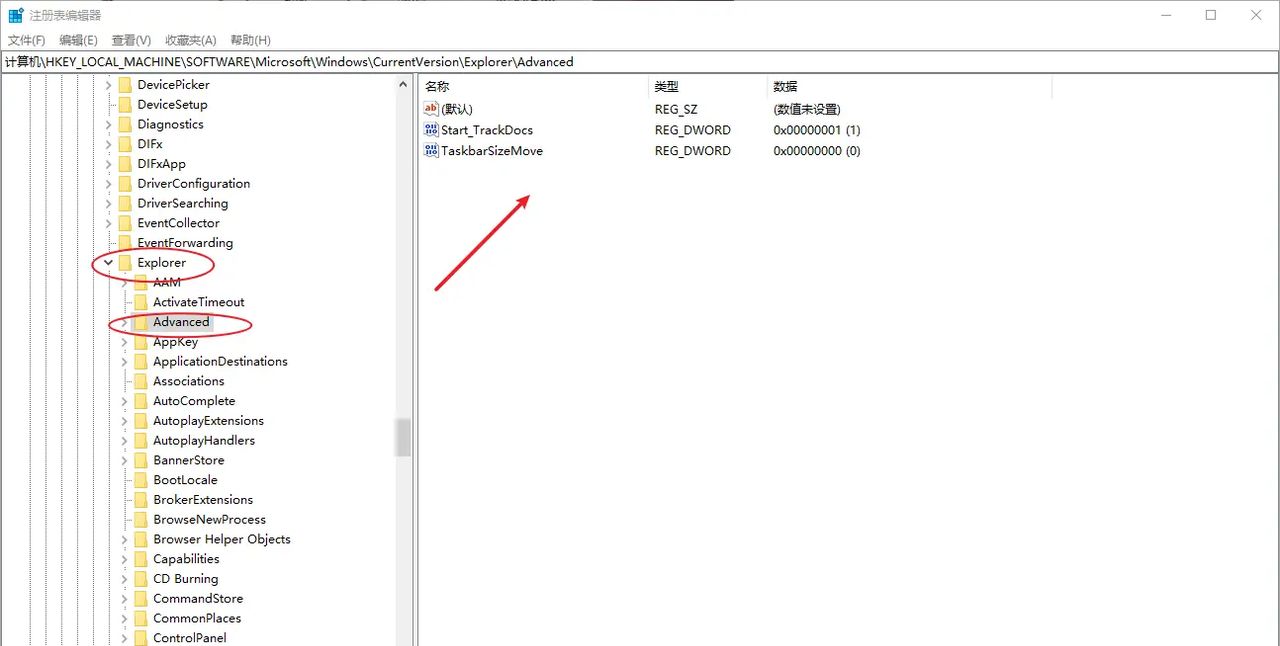Click the Registry Editor app icon in title bar

(x=16, y=15)
